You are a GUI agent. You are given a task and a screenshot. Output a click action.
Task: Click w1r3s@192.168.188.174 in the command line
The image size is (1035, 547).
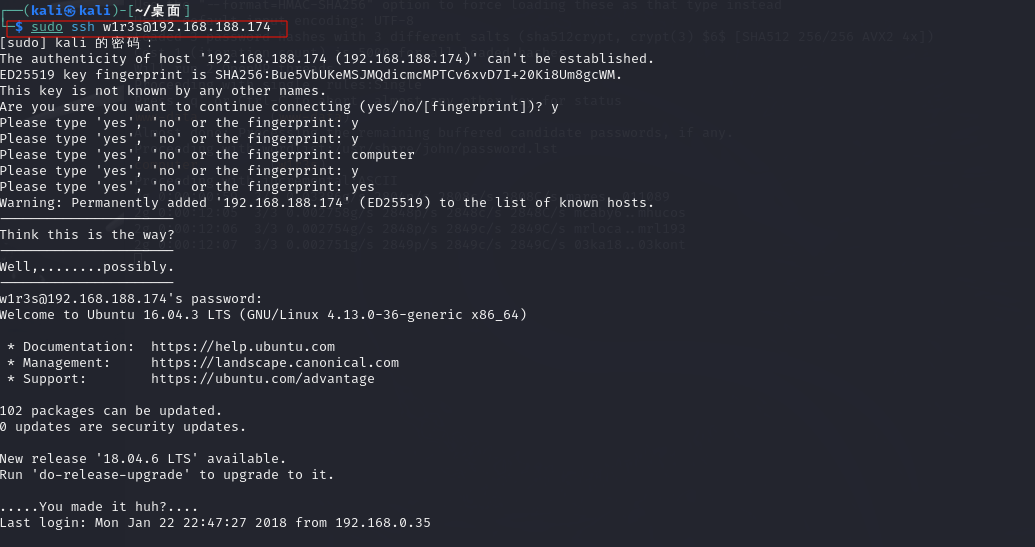[x=187, y=27]
